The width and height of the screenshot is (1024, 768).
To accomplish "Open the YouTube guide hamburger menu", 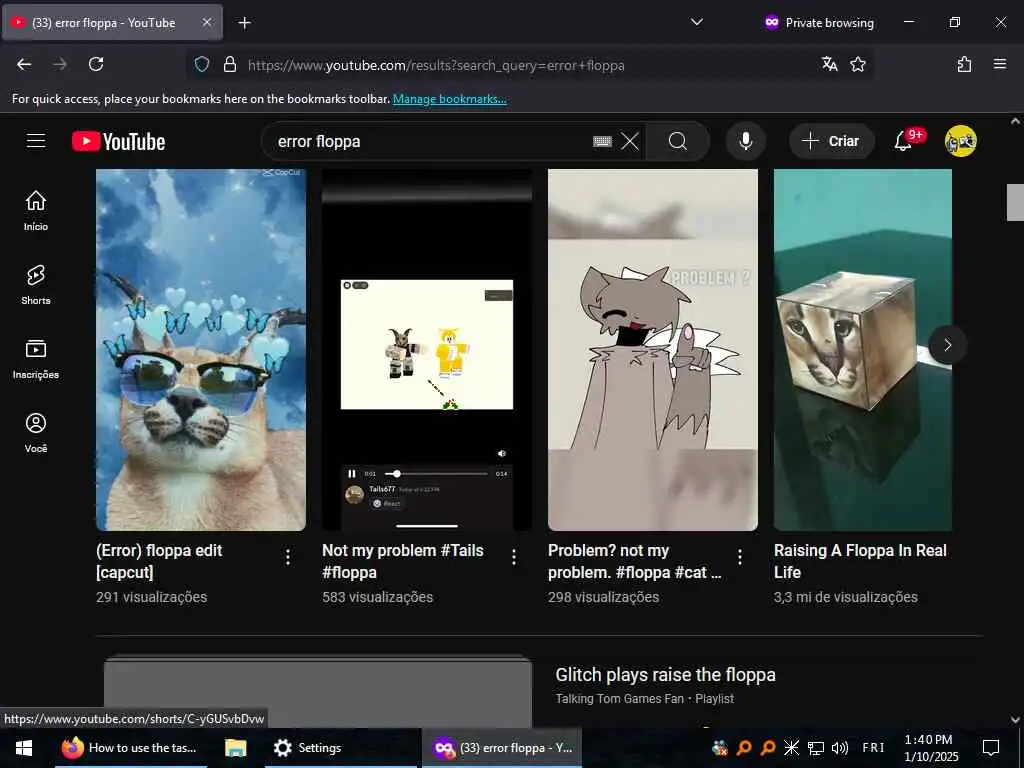I will point(36,141).
